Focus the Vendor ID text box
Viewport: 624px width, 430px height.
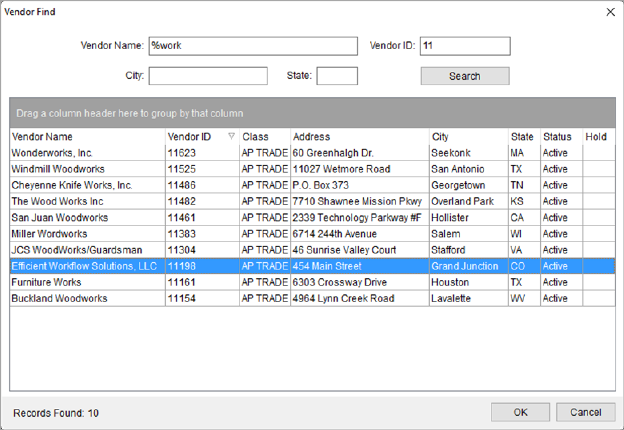tap(465, 46)
